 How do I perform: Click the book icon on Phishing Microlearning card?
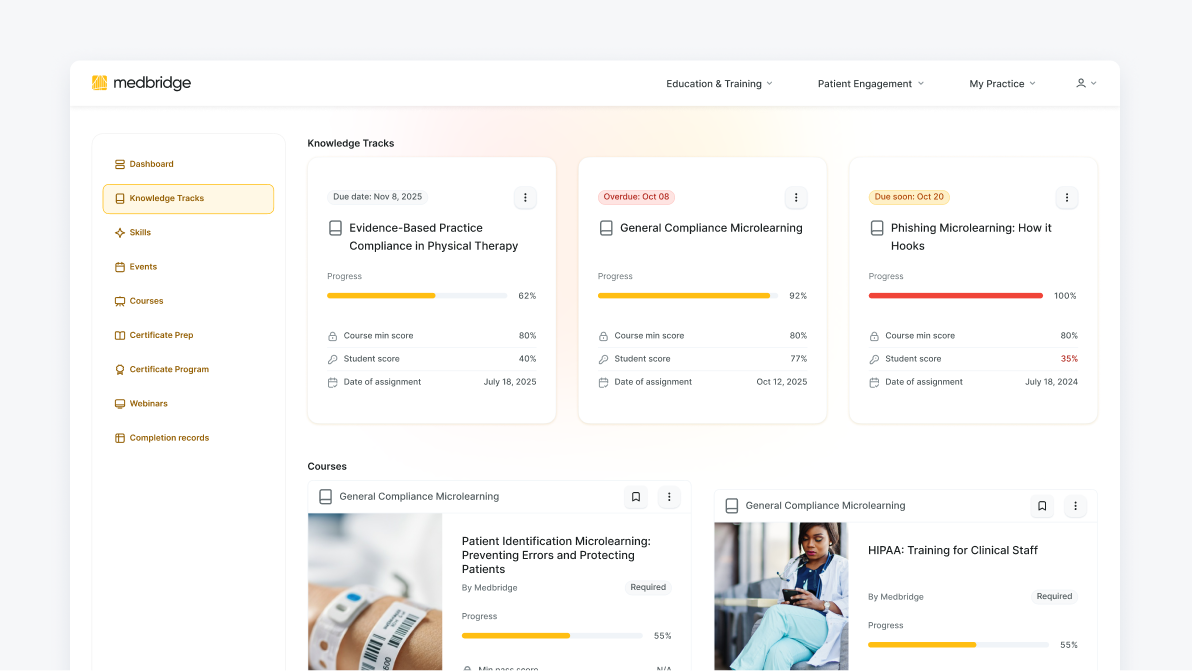(x=877, y=228)
